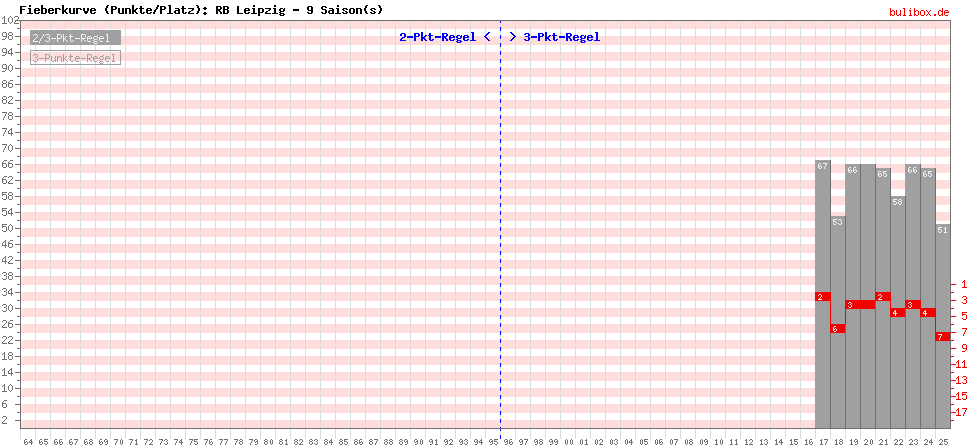This screenshot has width=970, height=448.
Task: Select the 58-point value label on season 22 bar
Action: (x=898, y=202)
